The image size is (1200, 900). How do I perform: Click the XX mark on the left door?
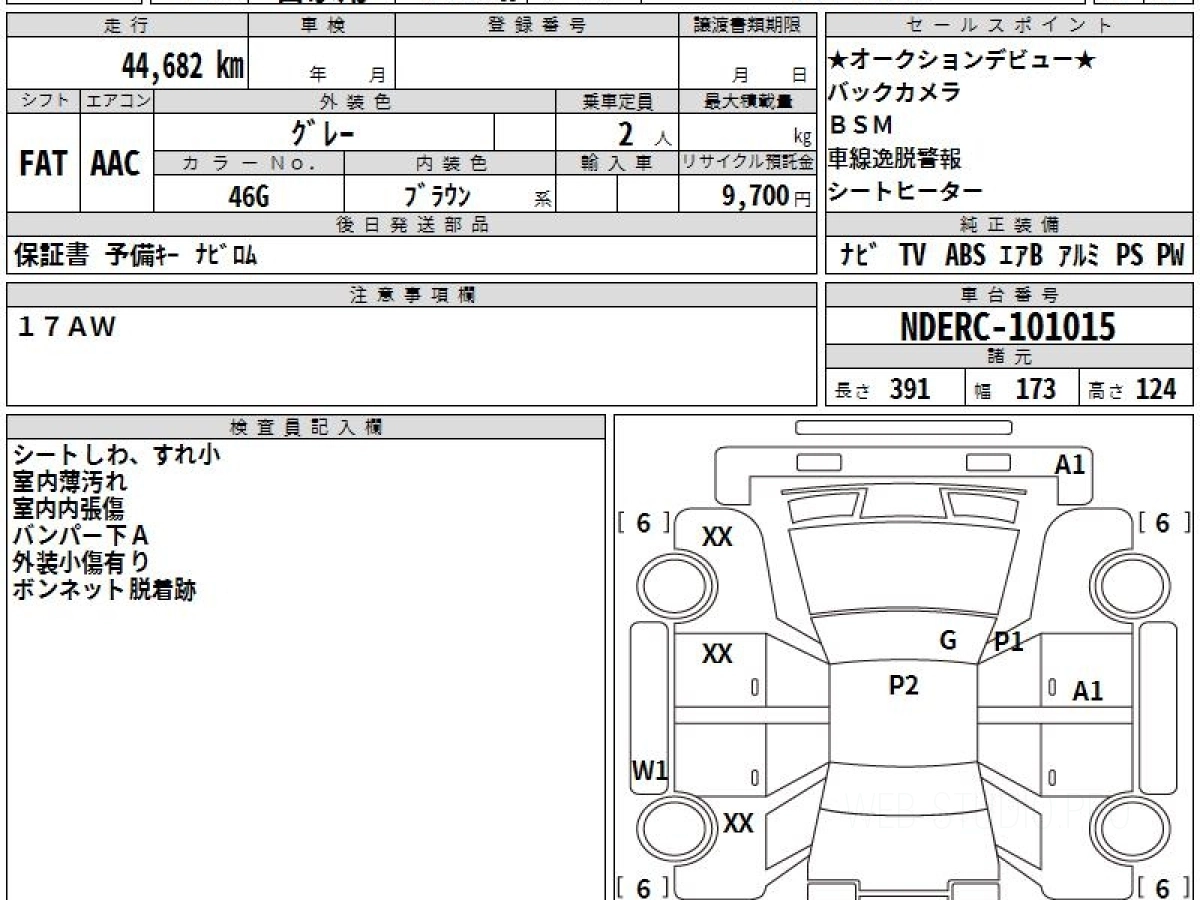717,654
